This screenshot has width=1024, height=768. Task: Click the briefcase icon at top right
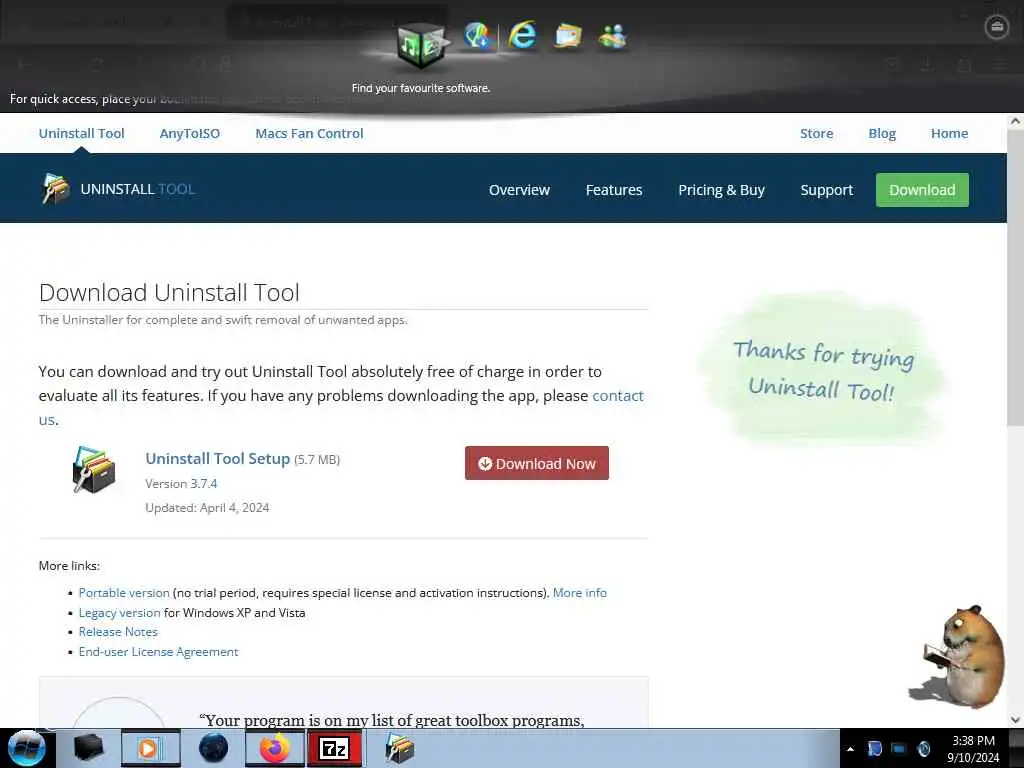(x=997, y=27)
